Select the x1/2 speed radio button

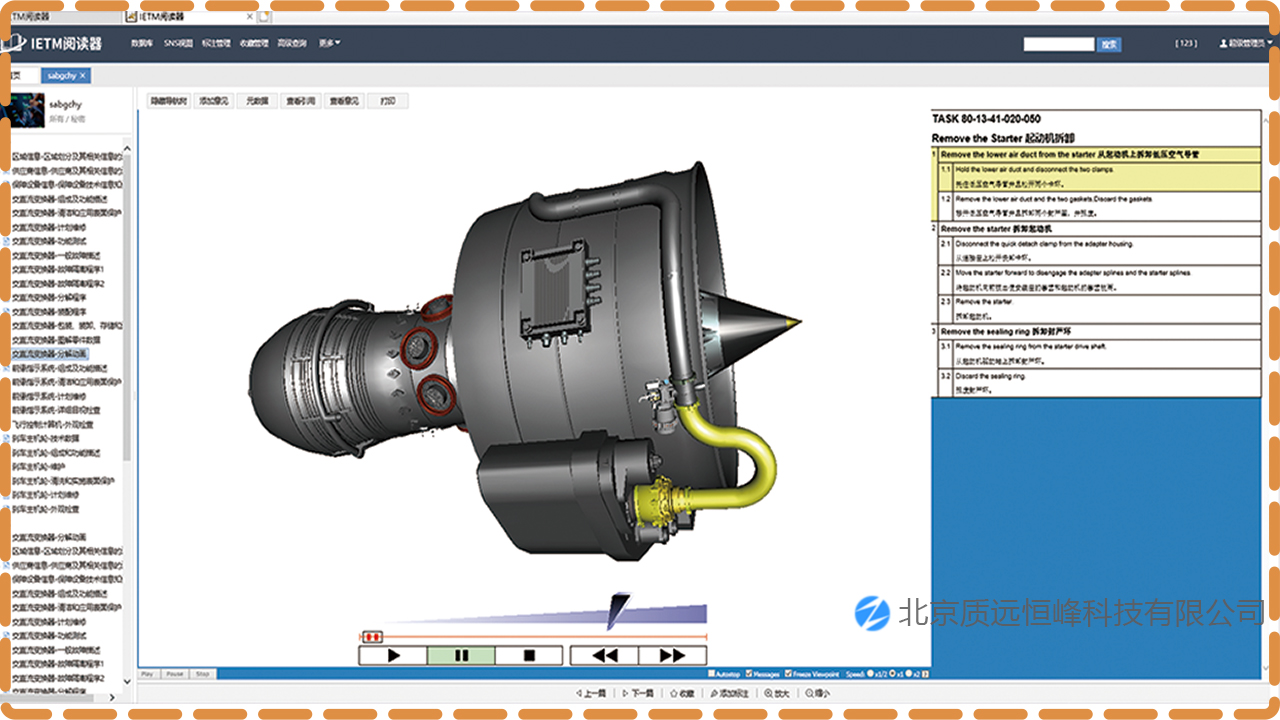point(870,674)
